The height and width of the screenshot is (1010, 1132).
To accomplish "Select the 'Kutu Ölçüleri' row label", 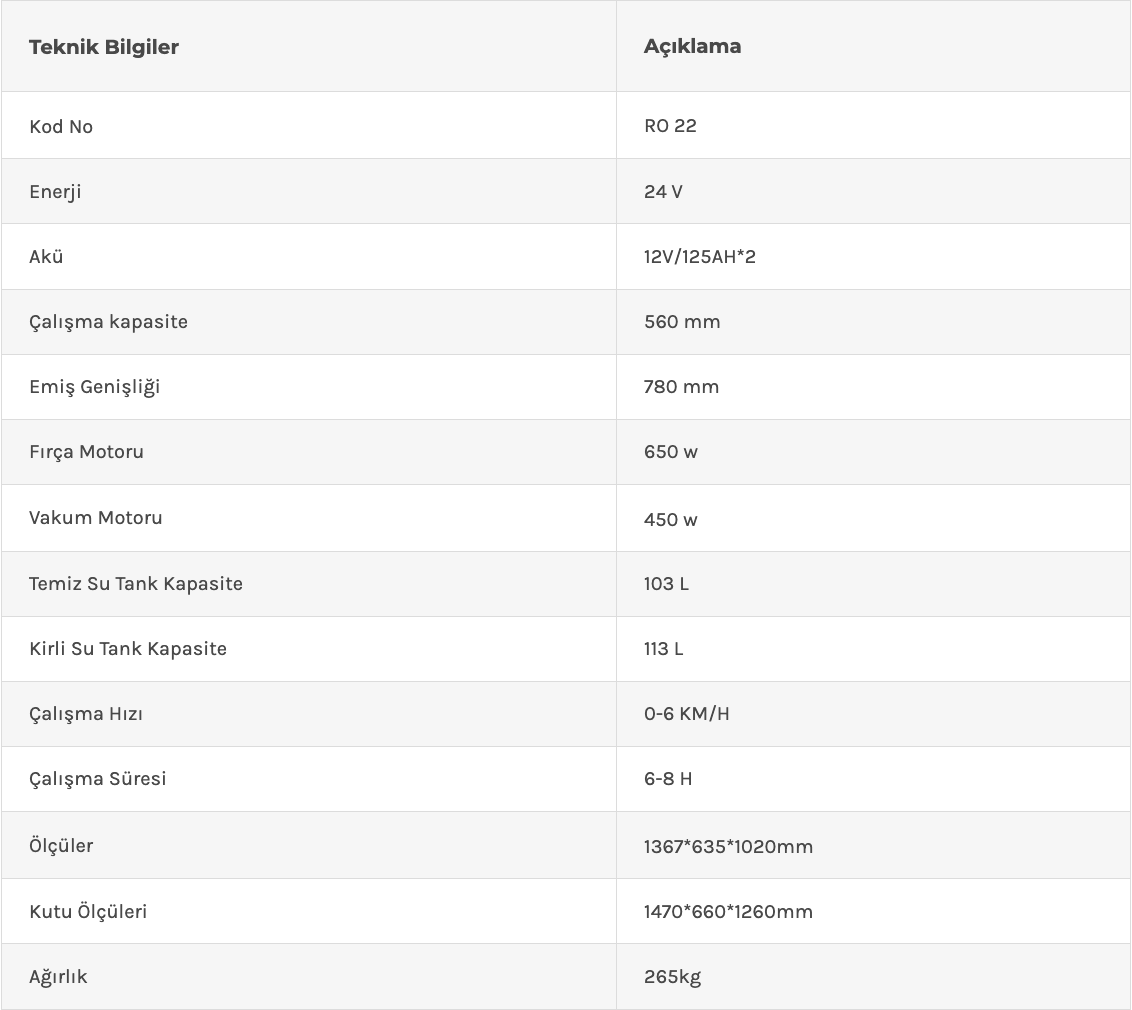I will click(x=88, y=912).
